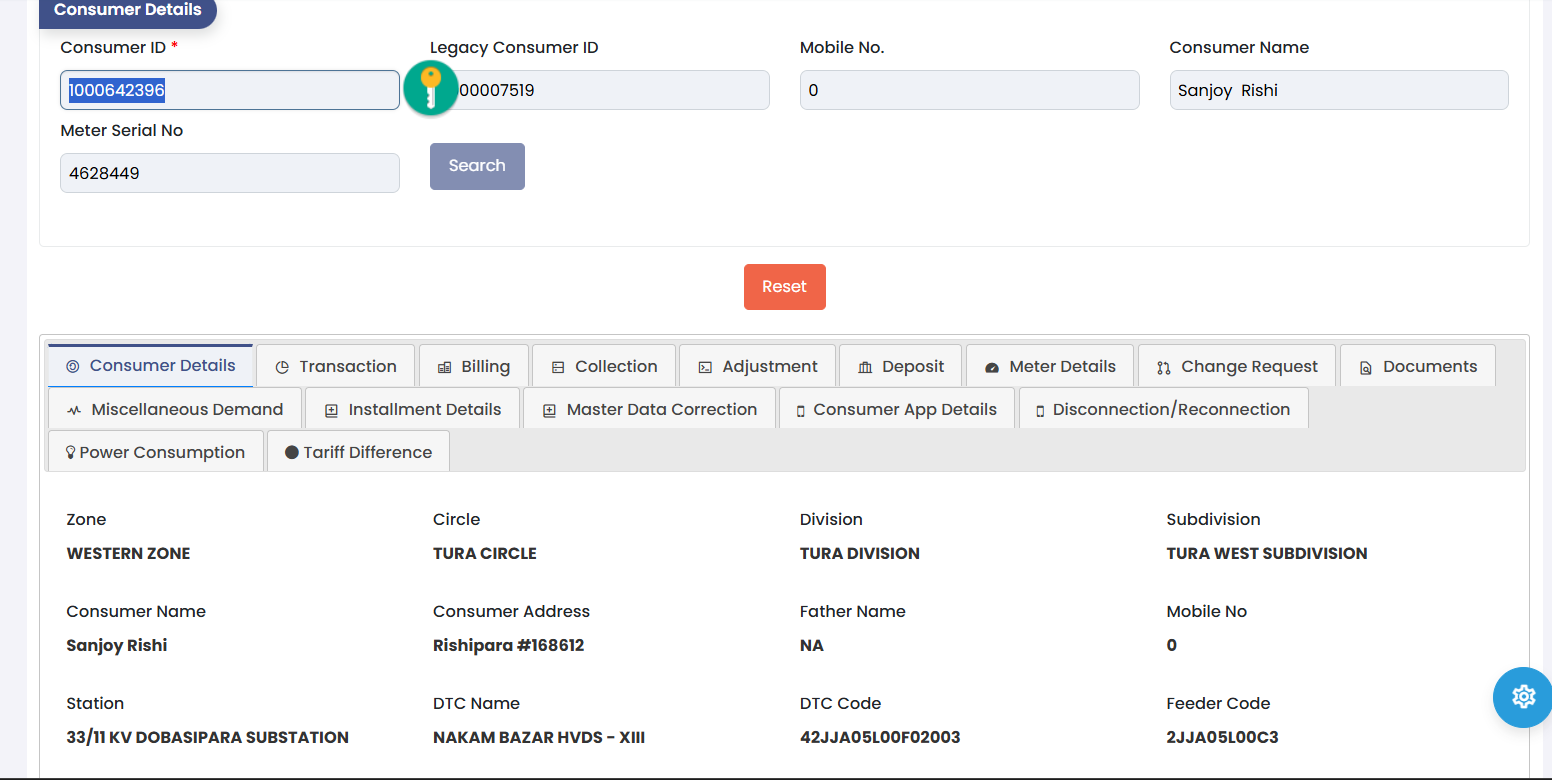This screenshot has height=780, width=1552.
Task: Switch to the Disconnection/Reconnection tab
Action: click(1163, 409)
